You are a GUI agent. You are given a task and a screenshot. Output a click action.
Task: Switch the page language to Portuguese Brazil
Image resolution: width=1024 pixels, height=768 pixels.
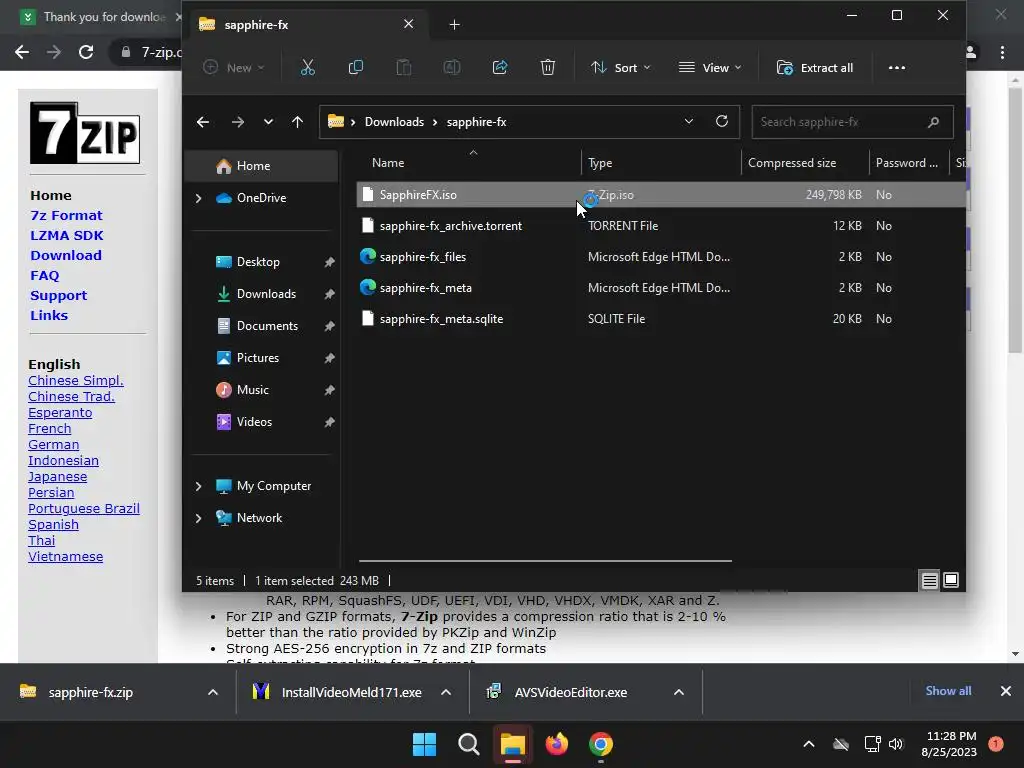[84, 509]
